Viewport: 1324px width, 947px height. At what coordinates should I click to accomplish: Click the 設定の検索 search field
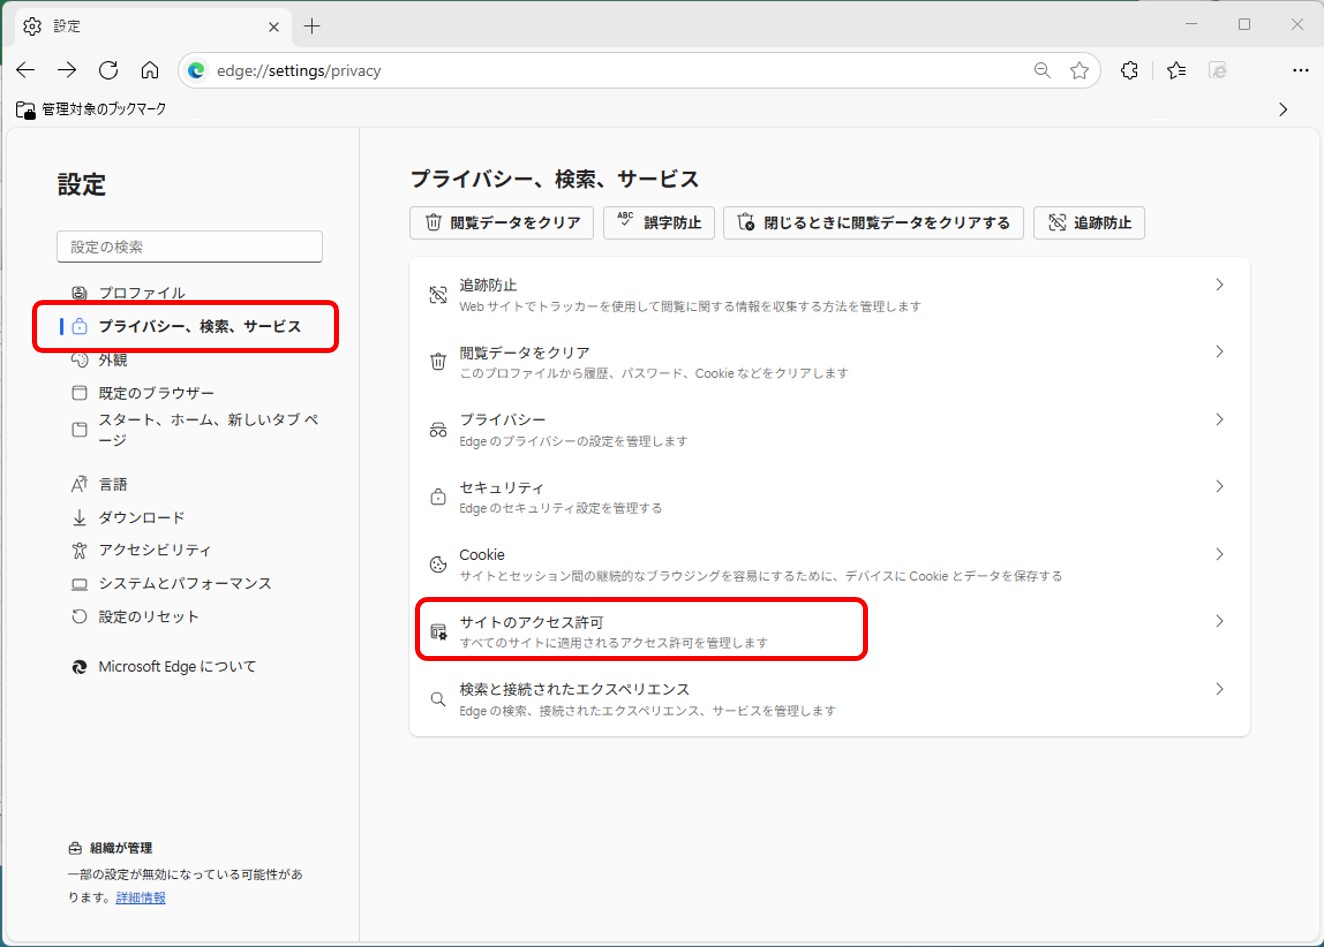pos(190,247)
